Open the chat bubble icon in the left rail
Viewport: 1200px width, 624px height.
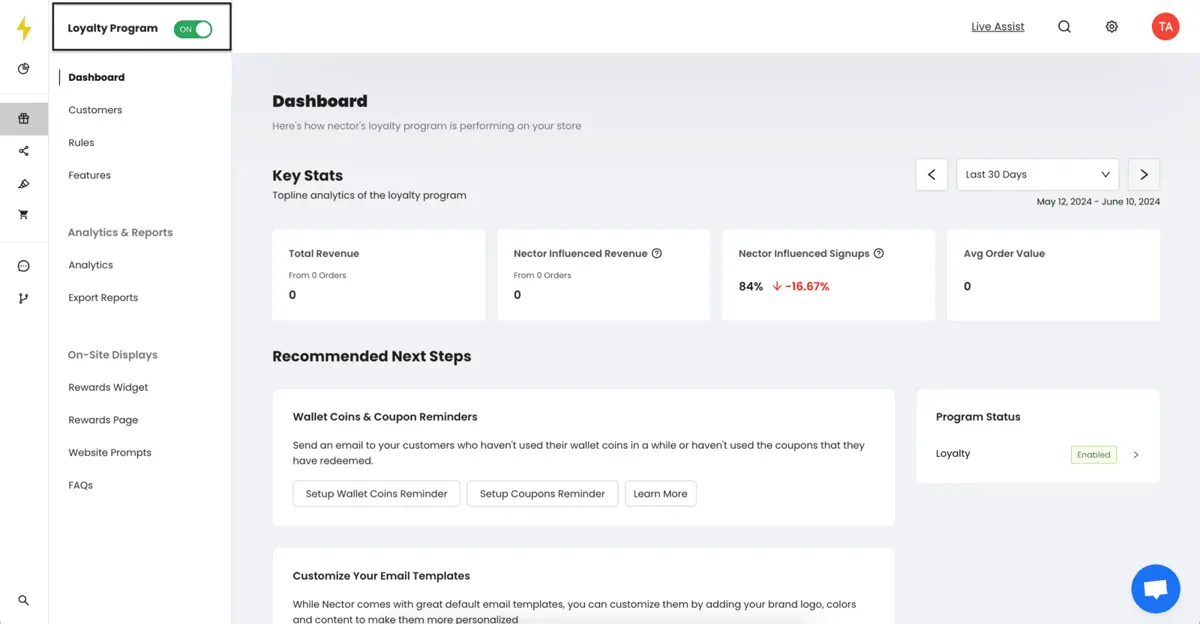[24, 266]
